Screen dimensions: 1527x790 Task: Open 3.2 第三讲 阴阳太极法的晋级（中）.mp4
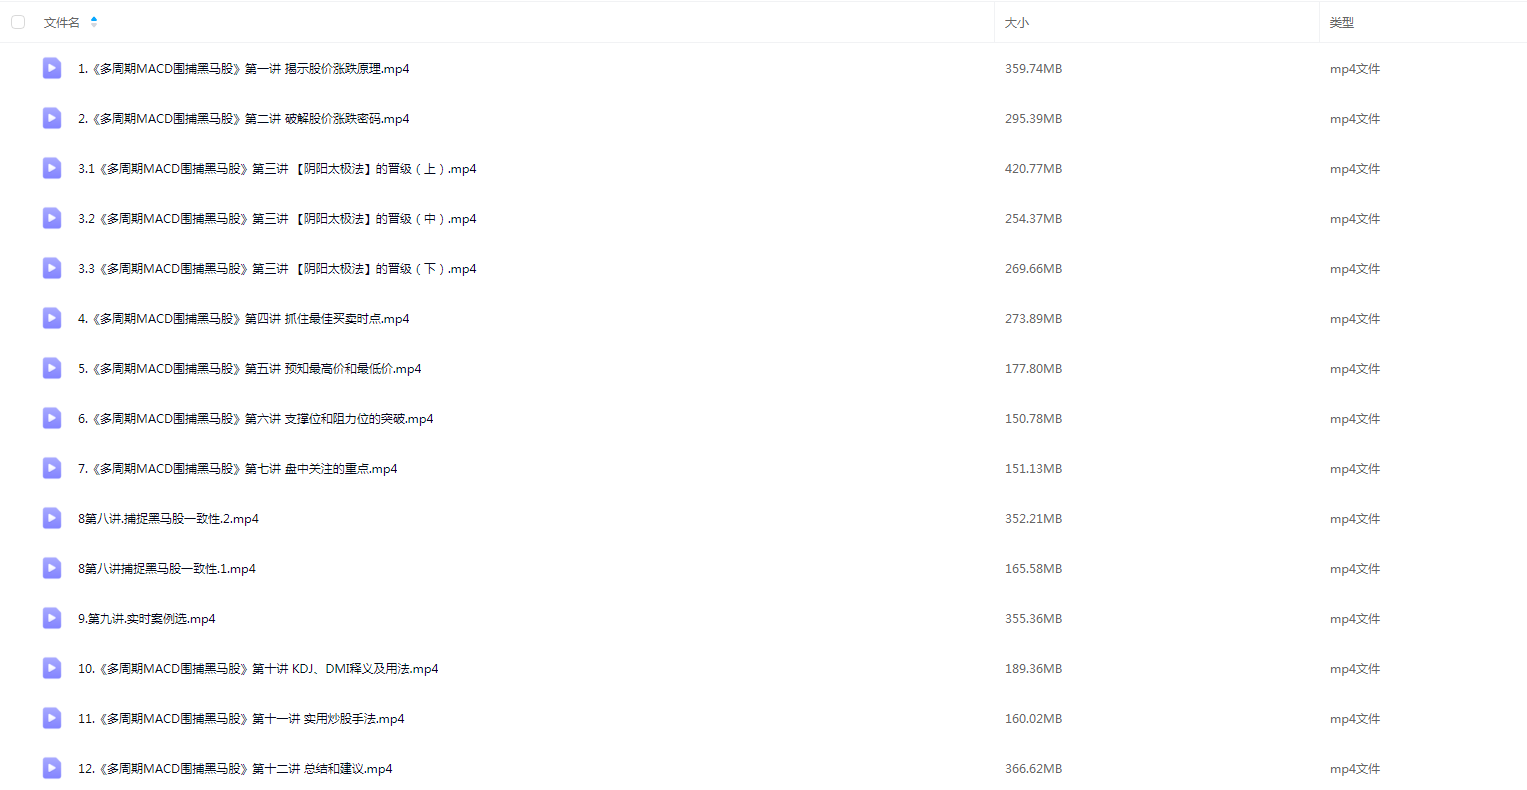[x=277, y=218]
